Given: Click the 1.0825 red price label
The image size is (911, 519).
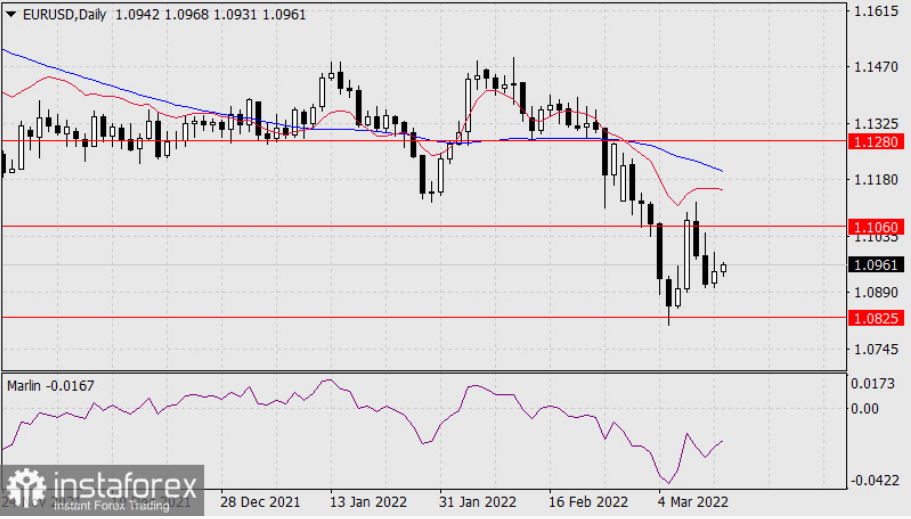Looking at the screenshot, I should click(876, 318).
